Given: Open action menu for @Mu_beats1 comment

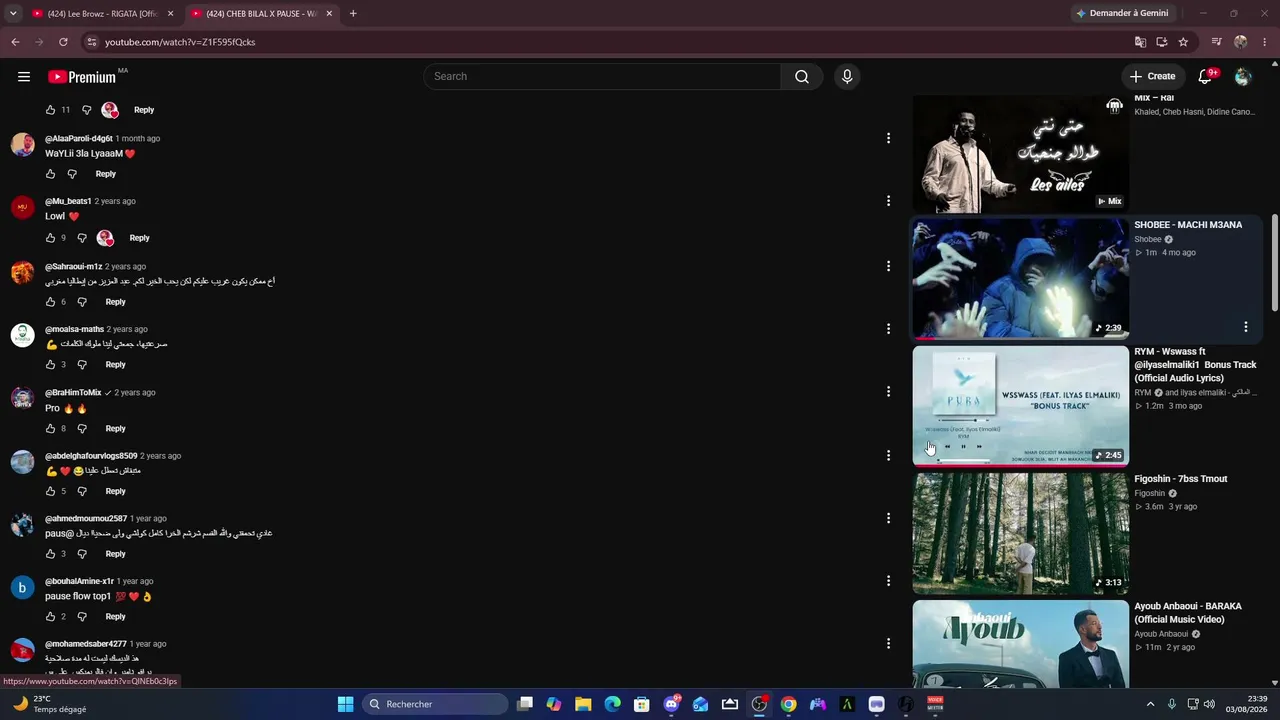Looking at the screenshot, I should [x=888, y=201].
